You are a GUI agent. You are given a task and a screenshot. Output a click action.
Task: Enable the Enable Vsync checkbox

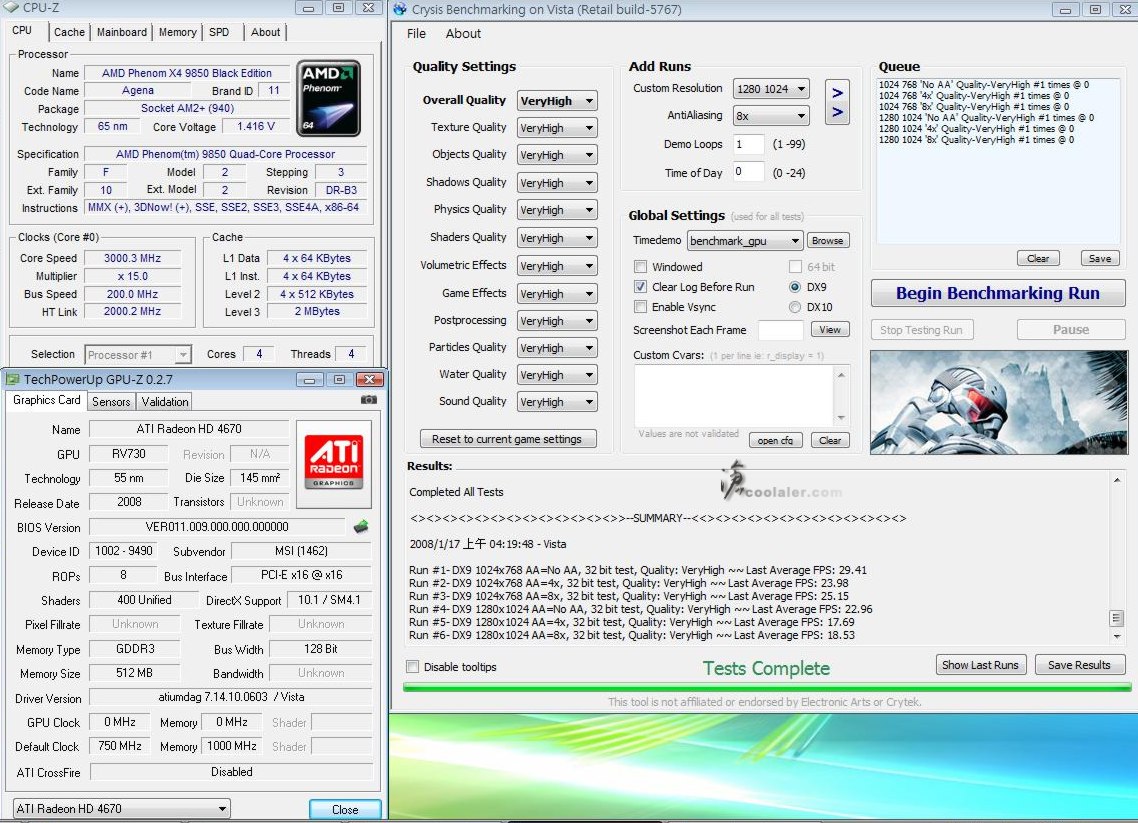click(640, 306)
